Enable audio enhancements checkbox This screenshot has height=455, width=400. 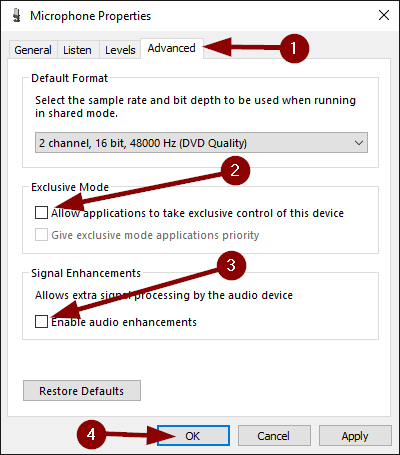41,322
